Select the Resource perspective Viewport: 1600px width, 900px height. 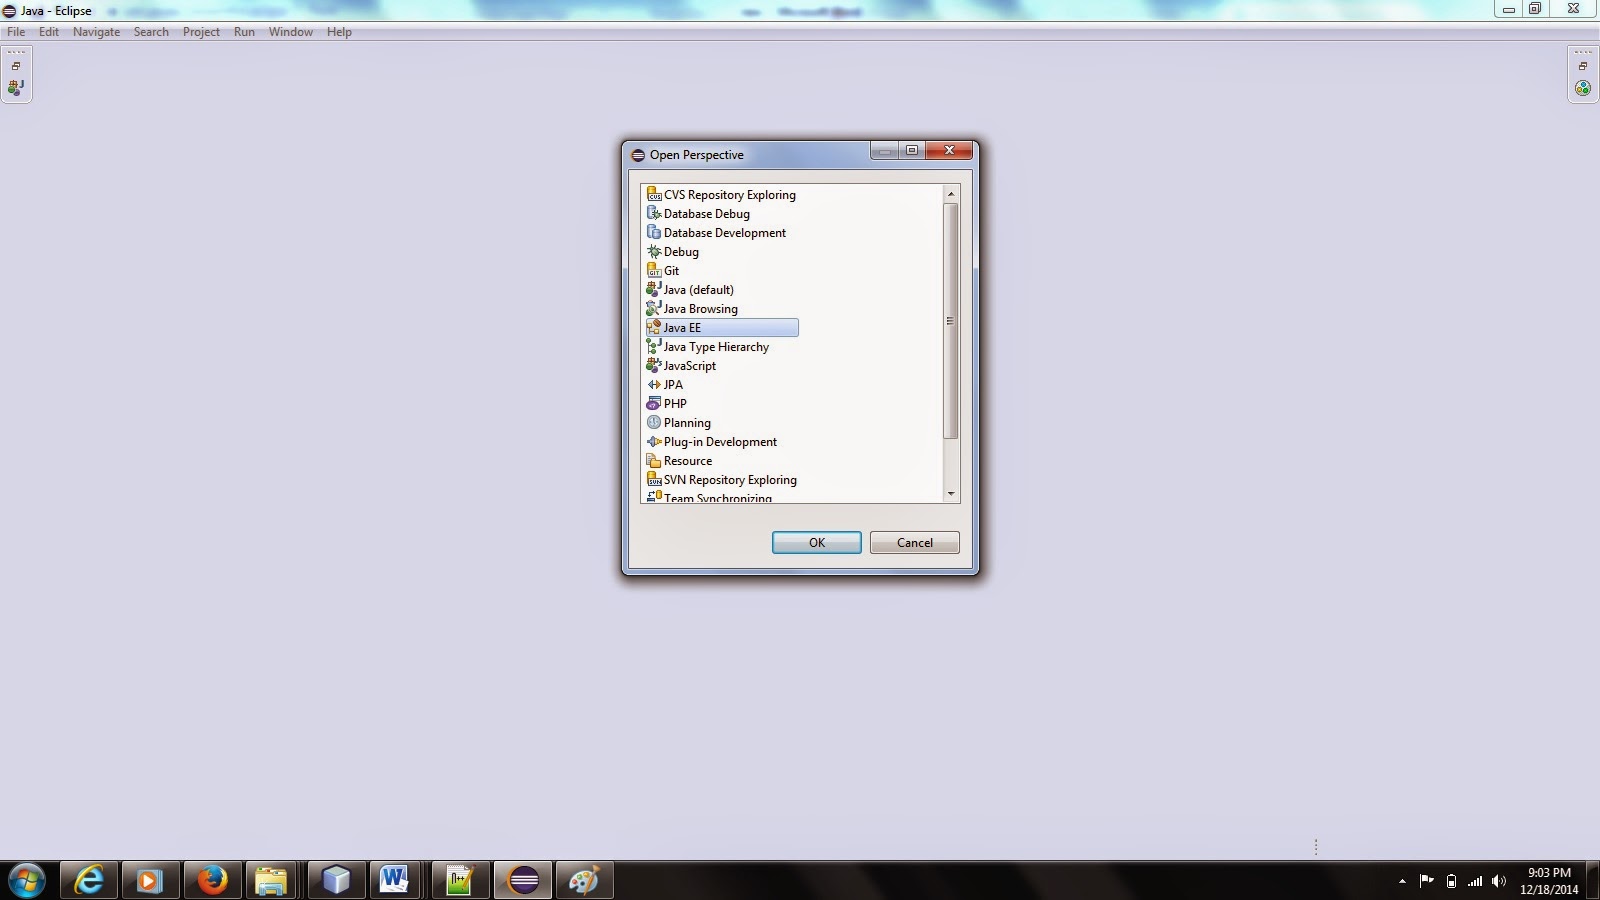pos(680,461)
